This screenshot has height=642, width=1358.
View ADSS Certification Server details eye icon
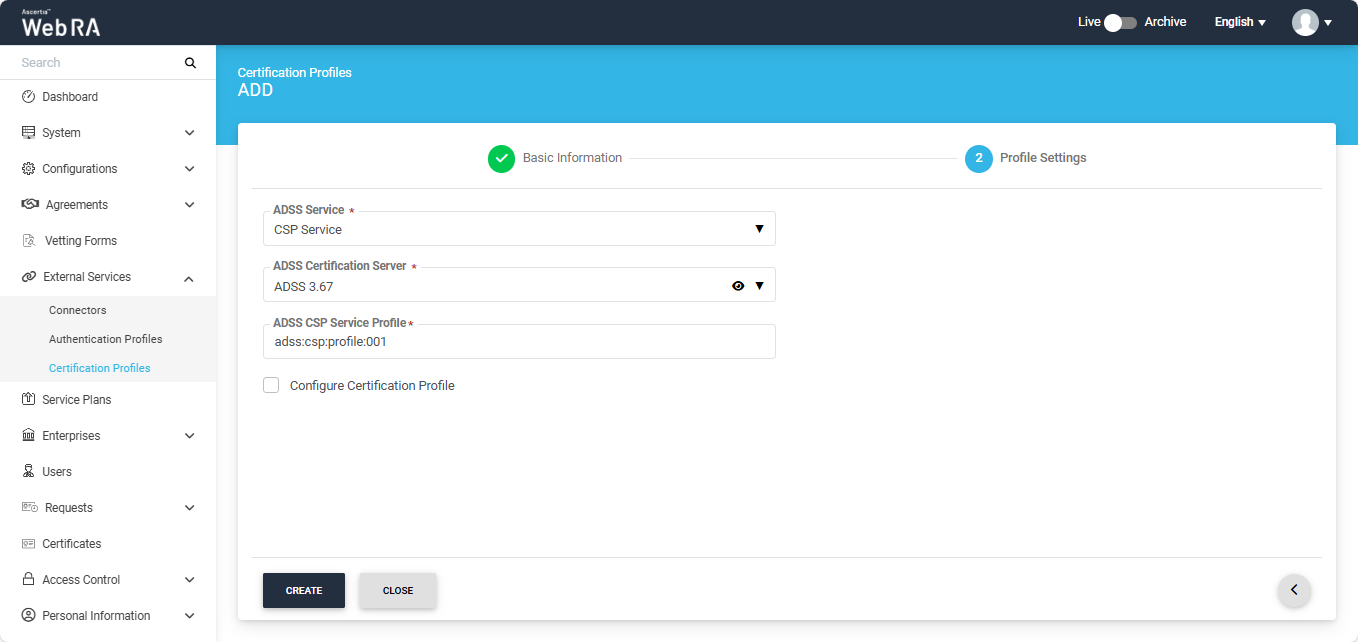(x=738, y=286)
